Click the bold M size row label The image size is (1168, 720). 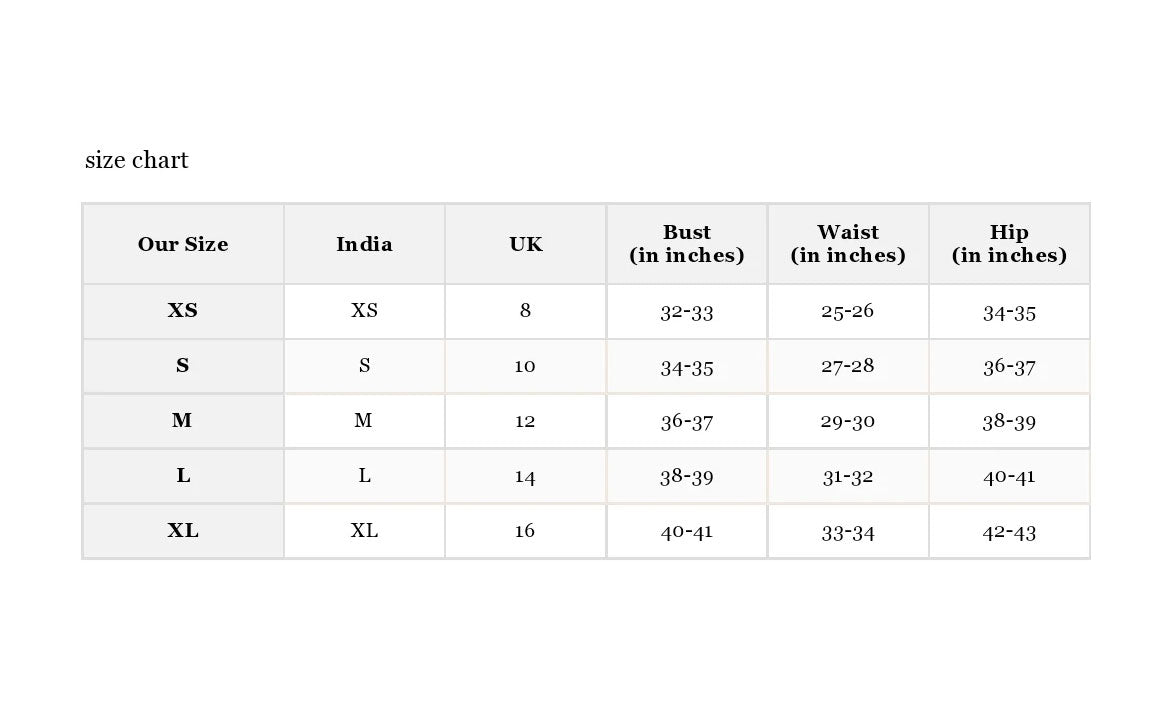click(x=183, y=421)
